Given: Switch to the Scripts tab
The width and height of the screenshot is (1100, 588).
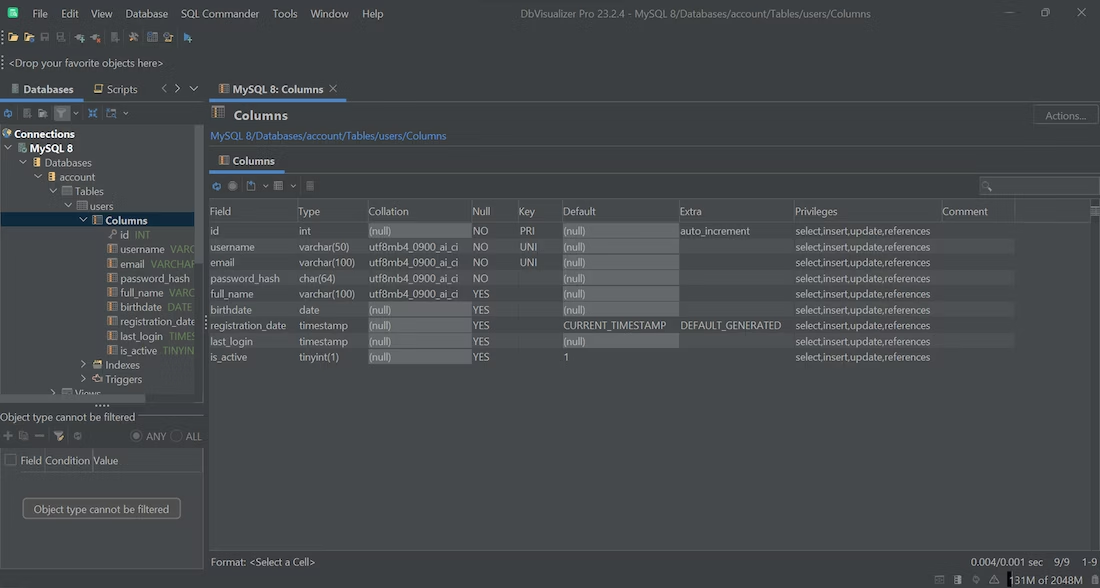Looking at the screenshot, I should click(123, 88).
